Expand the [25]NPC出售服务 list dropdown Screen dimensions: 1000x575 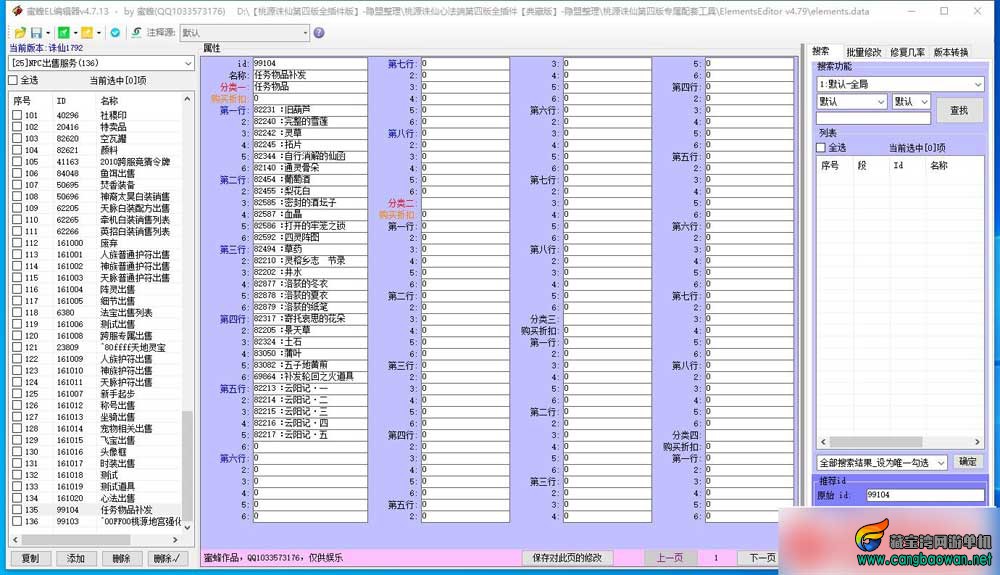click(x=188, y=63)
